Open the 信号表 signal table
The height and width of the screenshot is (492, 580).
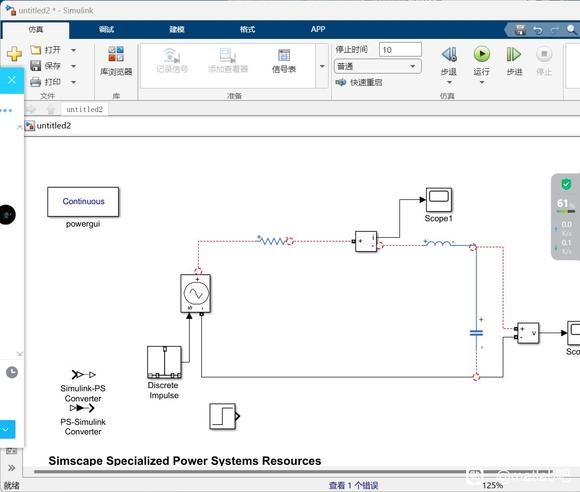coord(284,61)
